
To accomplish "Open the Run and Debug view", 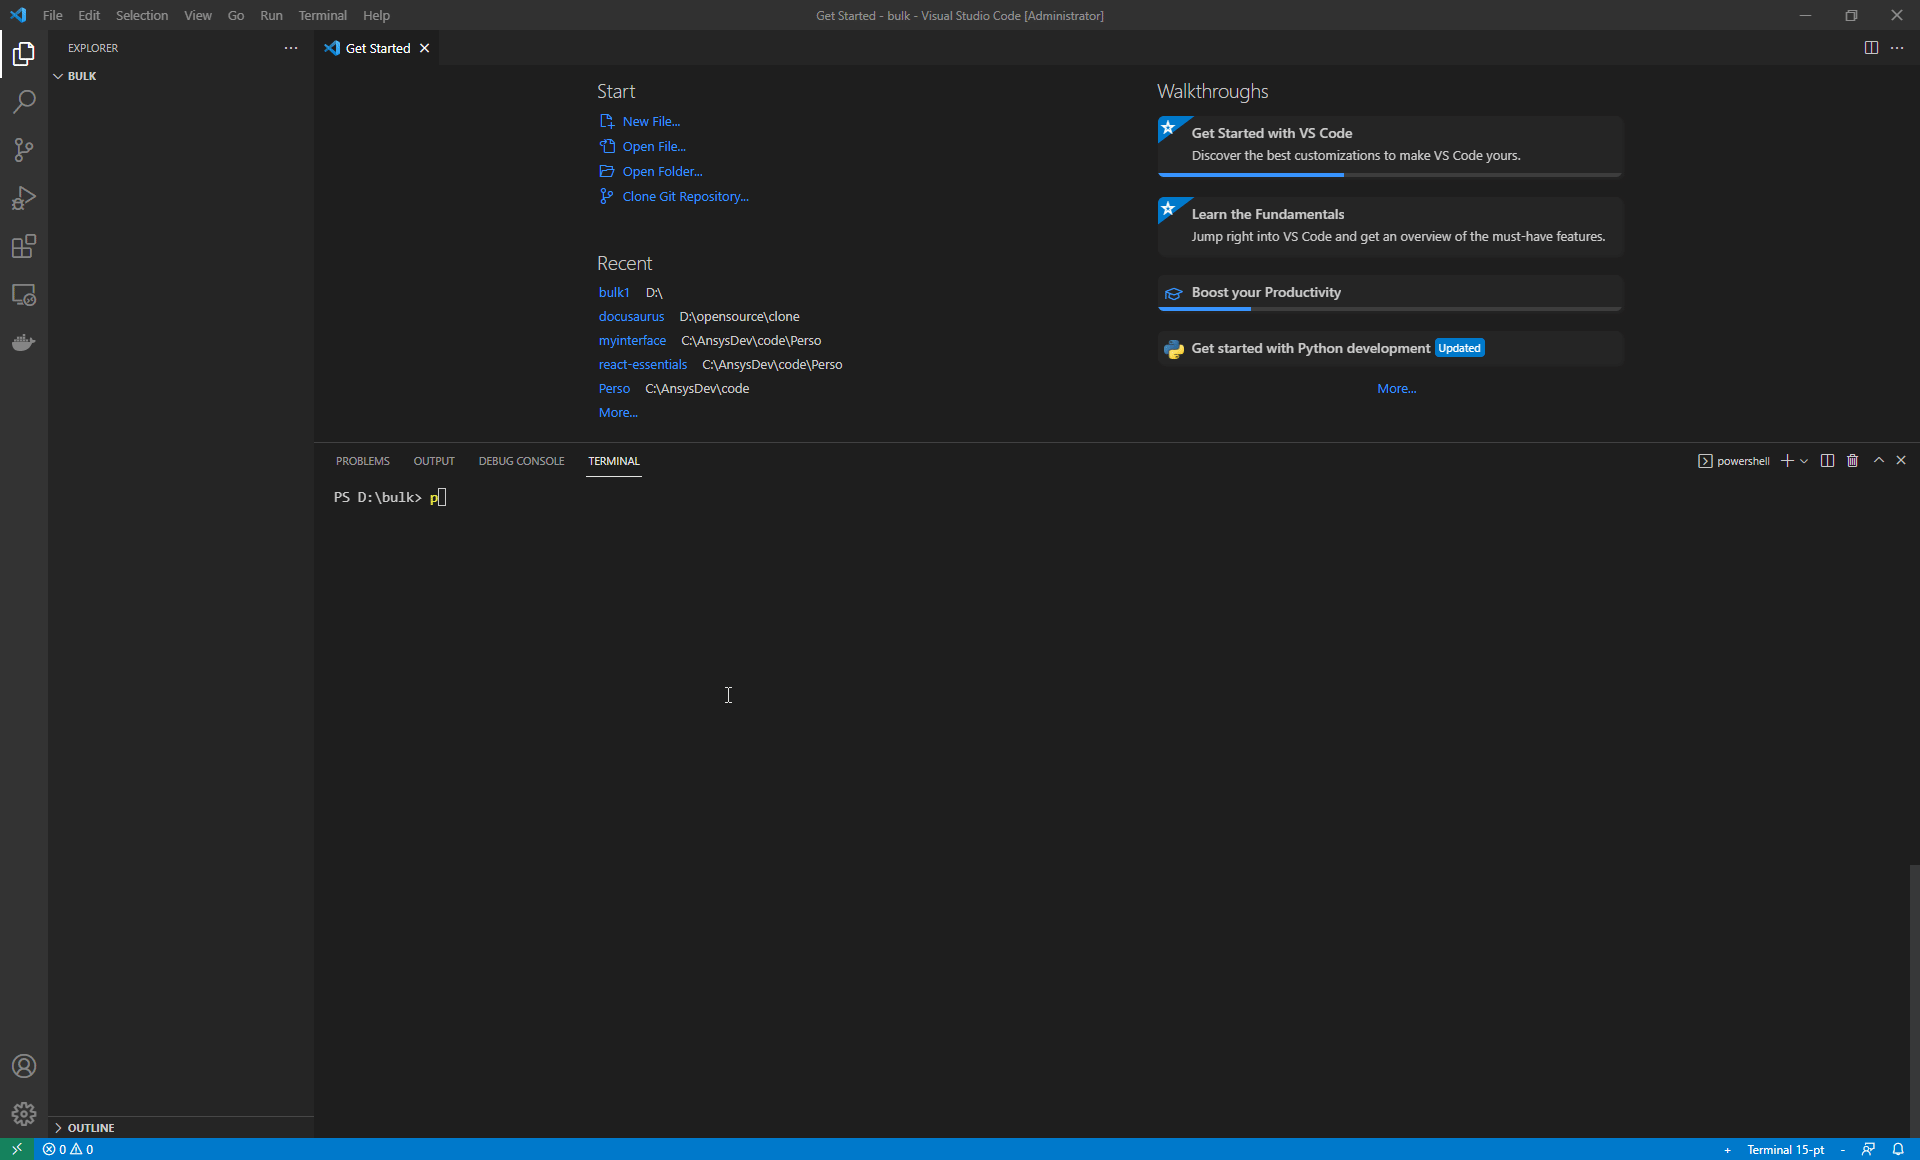I will [x=24, y=198].
